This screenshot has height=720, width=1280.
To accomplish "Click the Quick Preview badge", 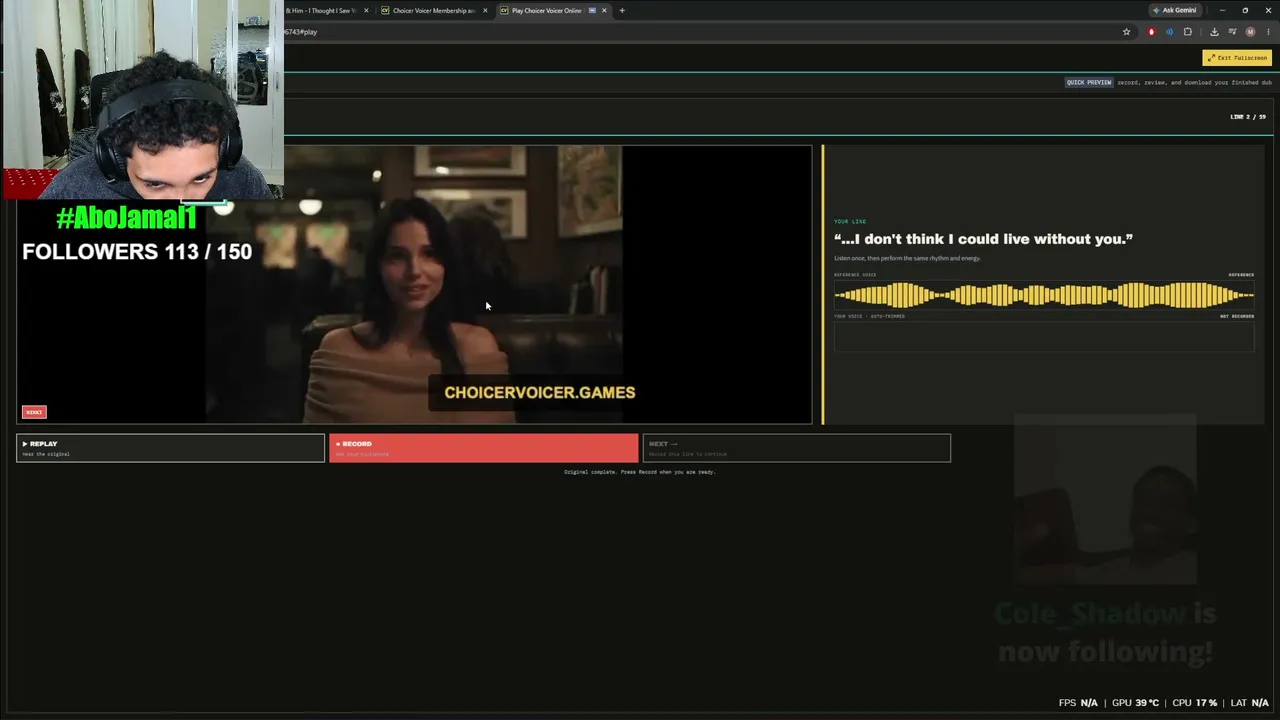I will pos(1089,83).
